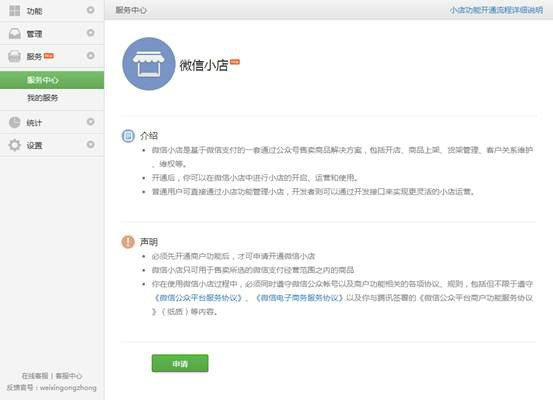Screen dimensions: 553x400
Task: Click the bullet starting 必须先开通商户功能后
Action: [x=233, y=256]
